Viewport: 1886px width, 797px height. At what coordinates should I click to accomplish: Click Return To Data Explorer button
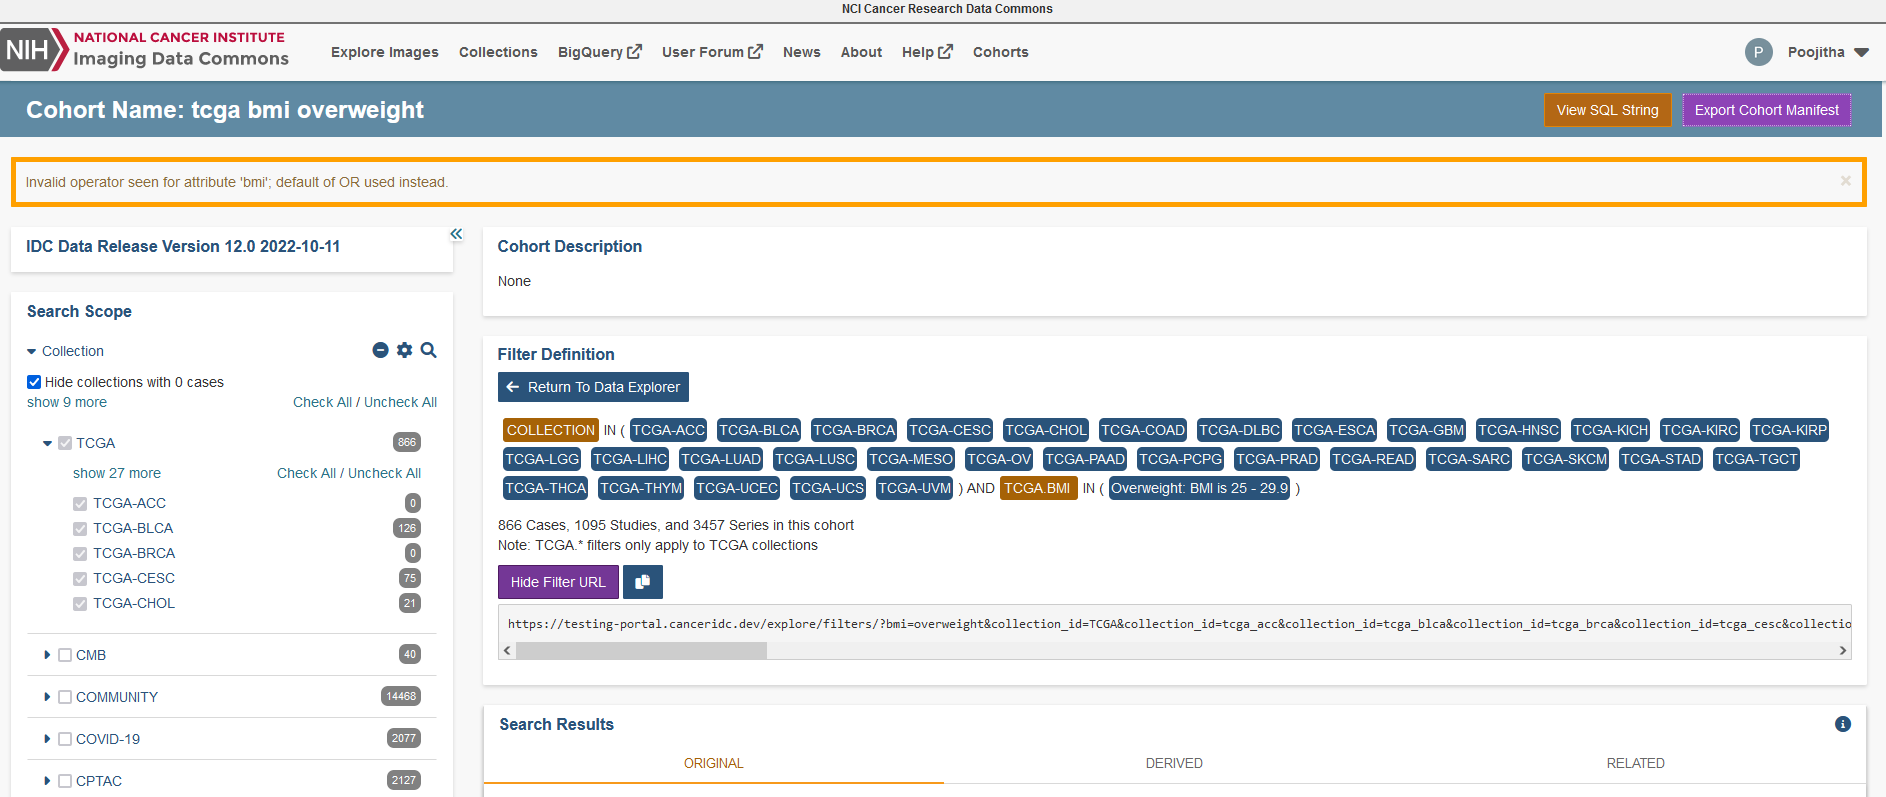[x=593, y=387]
